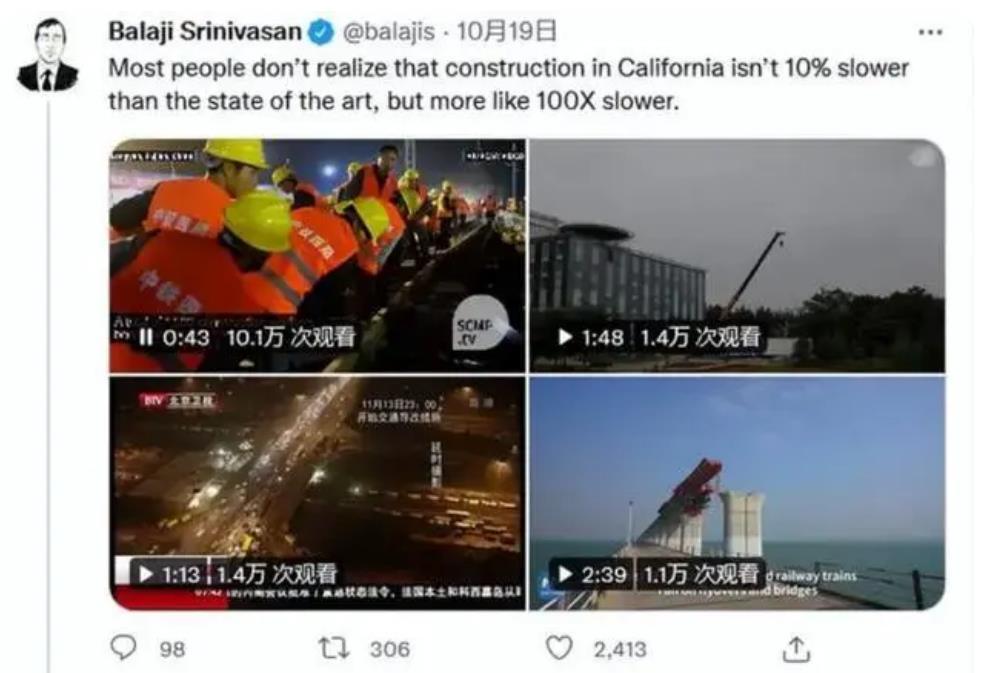987x673 pixels.
Task: Click the blue verified badge
Action: click(x=320, y=32)
